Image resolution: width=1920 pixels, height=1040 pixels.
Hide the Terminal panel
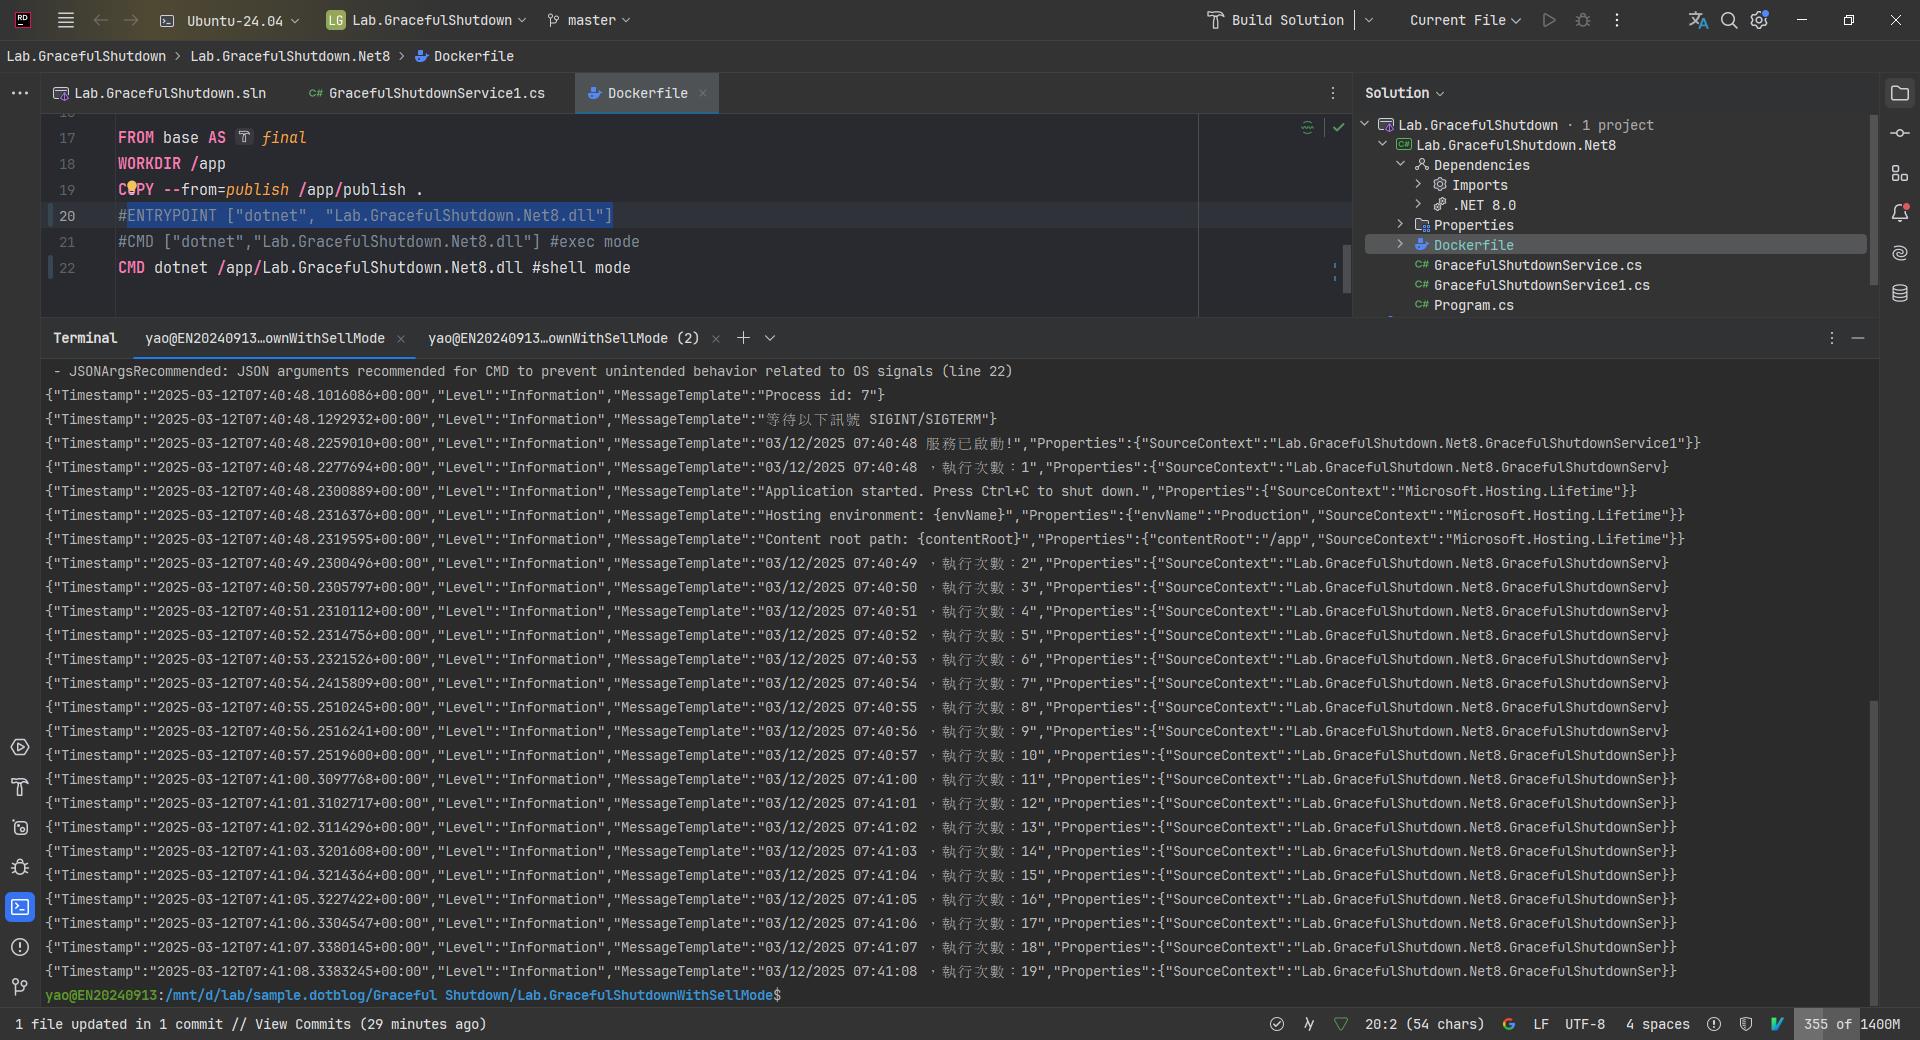[x=1858, y=338]
